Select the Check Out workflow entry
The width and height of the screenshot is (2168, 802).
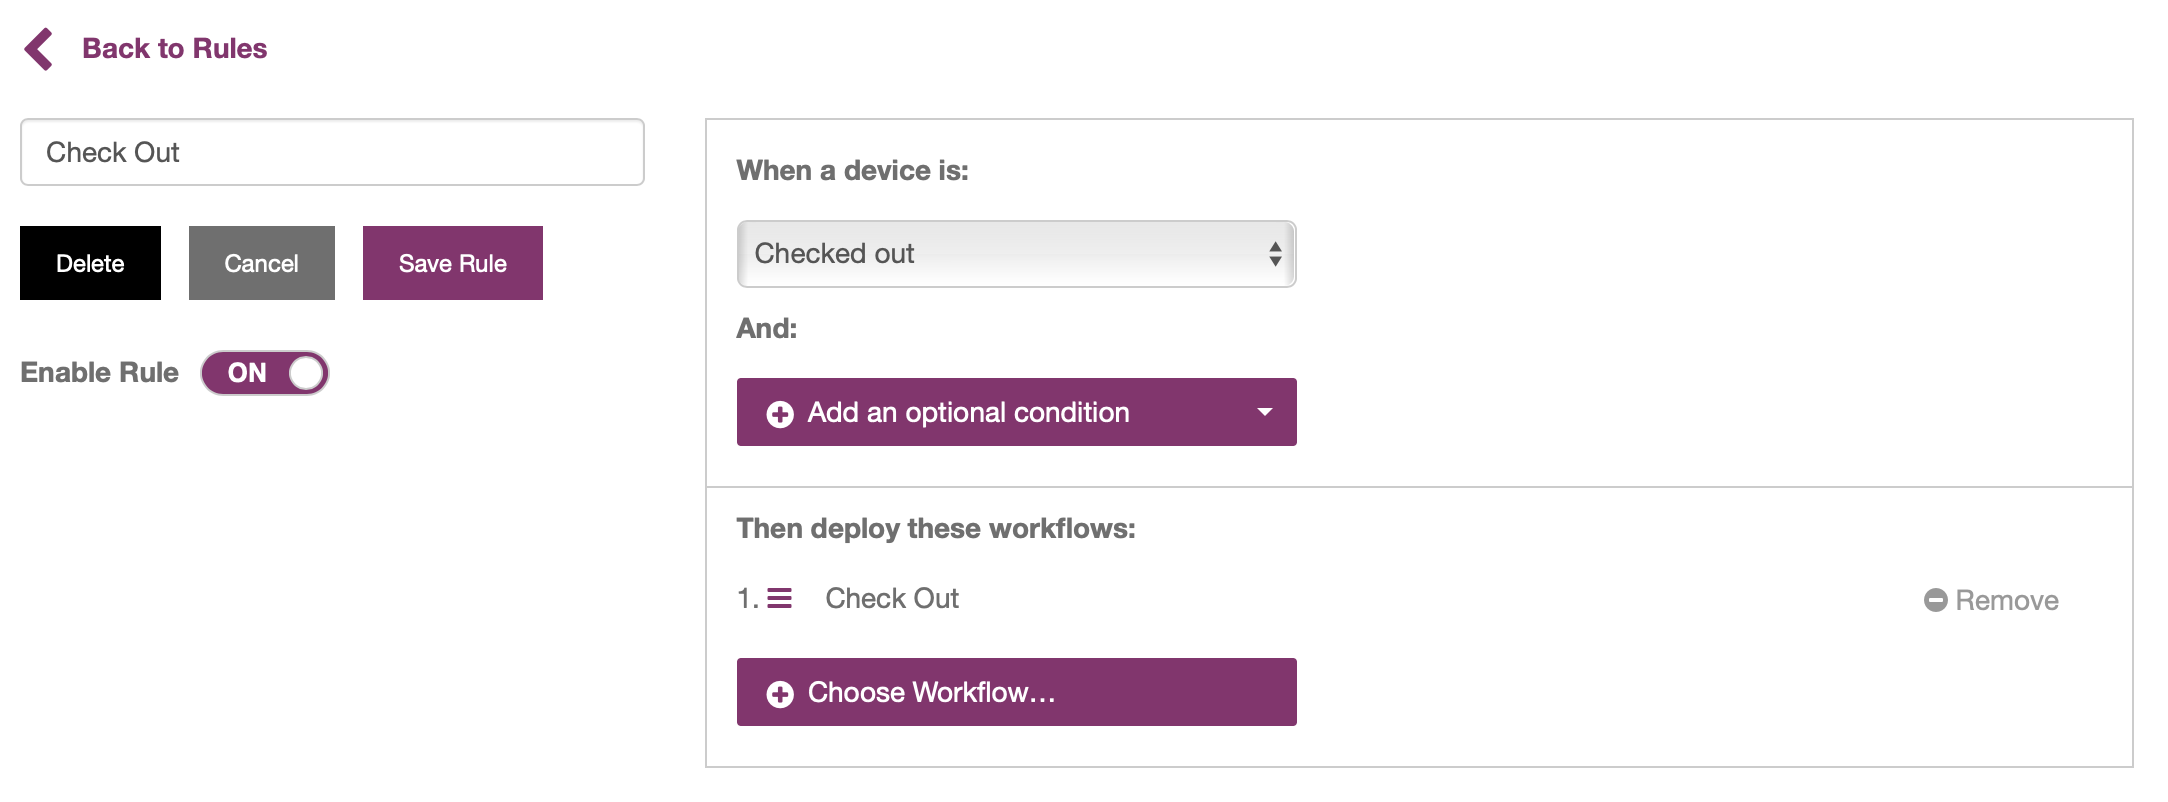point(892,598)
